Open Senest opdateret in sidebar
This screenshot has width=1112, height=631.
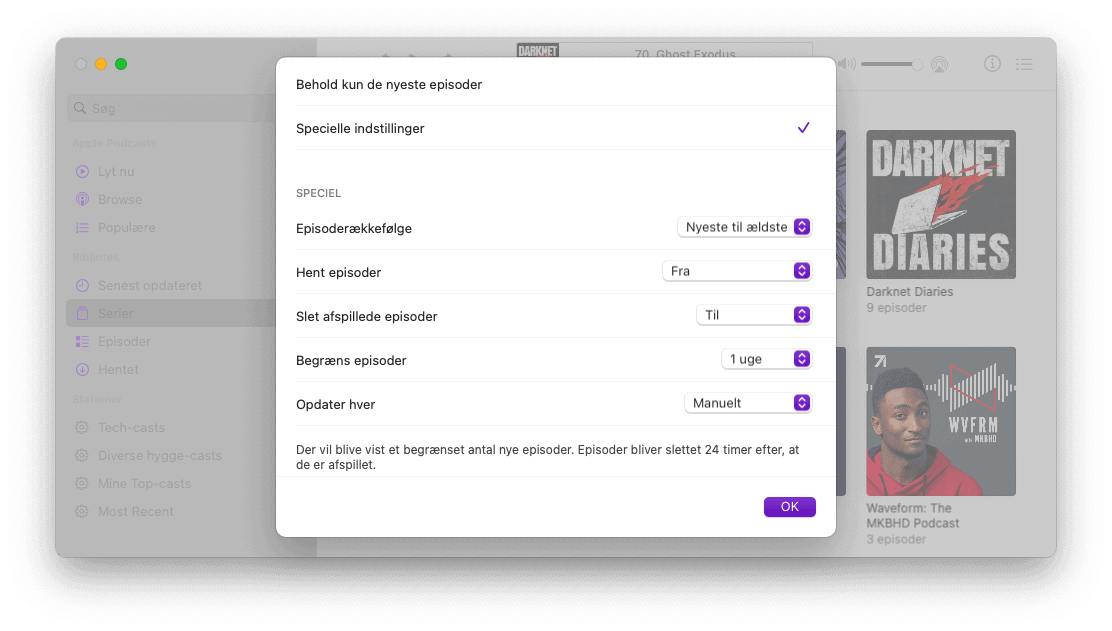150,285
